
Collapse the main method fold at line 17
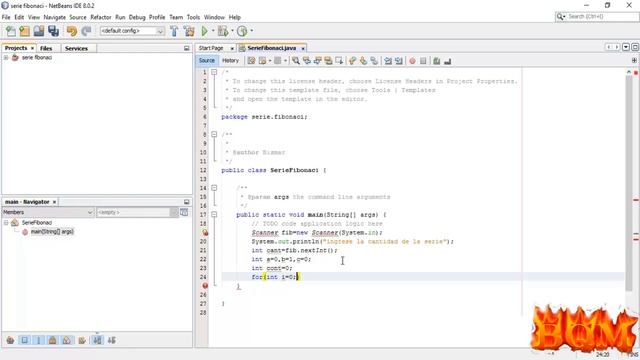pyautogui.click(x=214, y=215)
